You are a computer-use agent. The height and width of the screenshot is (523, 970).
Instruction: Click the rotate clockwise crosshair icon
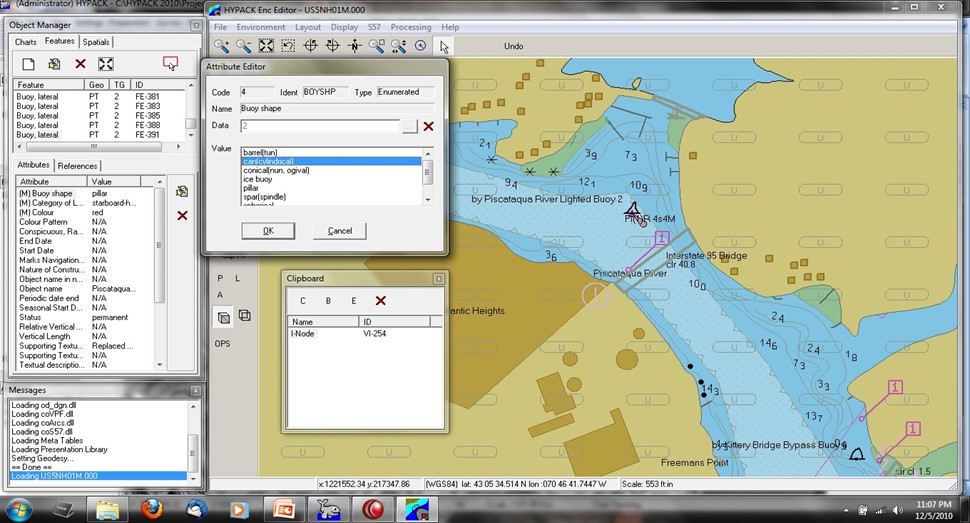click(x=332, y=46)
